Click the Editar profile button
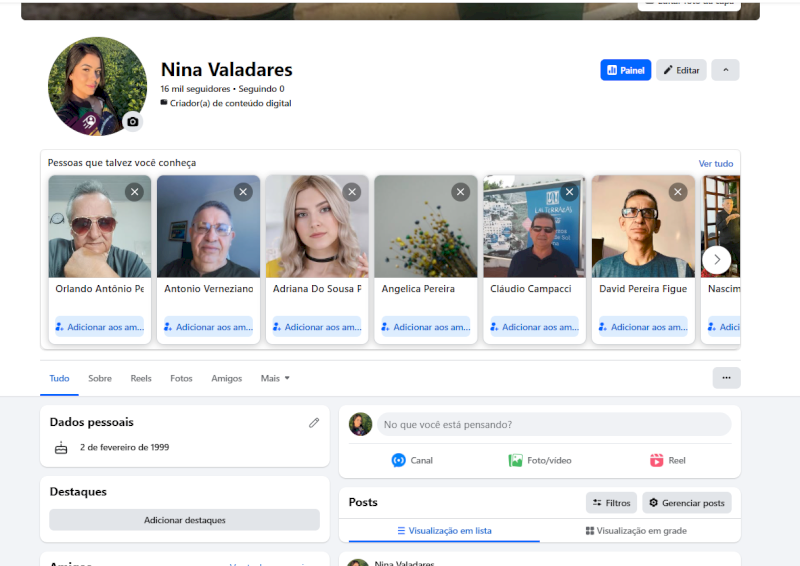 [x=681, y=70]
